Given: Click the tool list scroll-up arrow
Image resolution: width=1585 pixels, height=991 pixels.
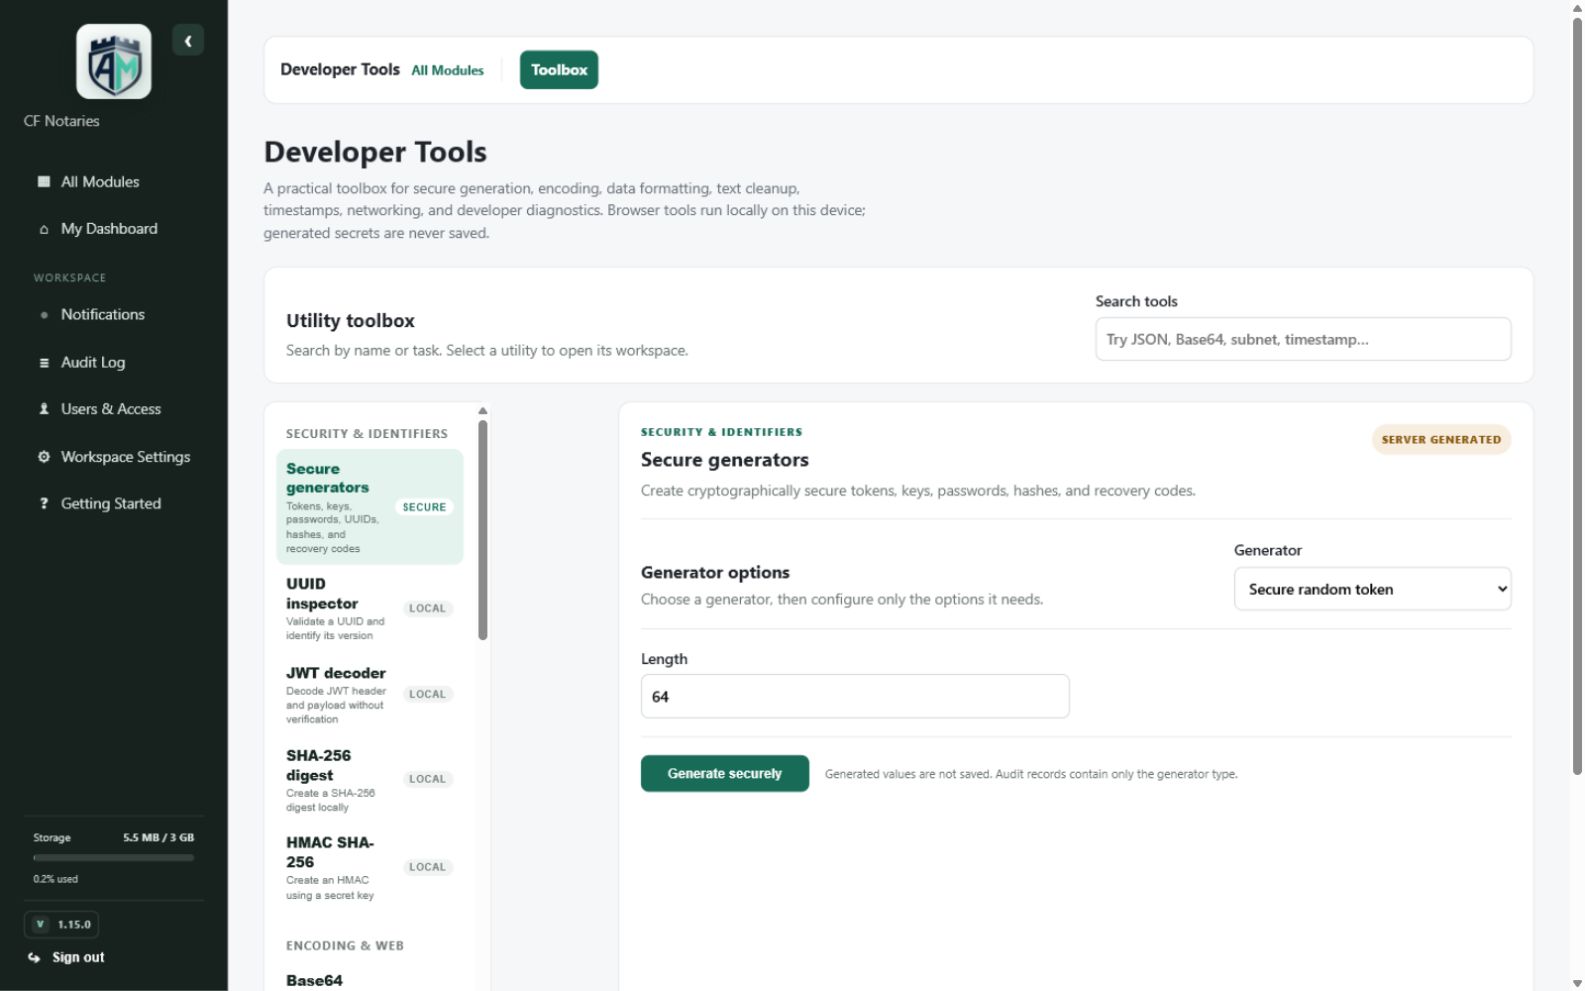Looking at the screenshot, I should tap(483, 411).
